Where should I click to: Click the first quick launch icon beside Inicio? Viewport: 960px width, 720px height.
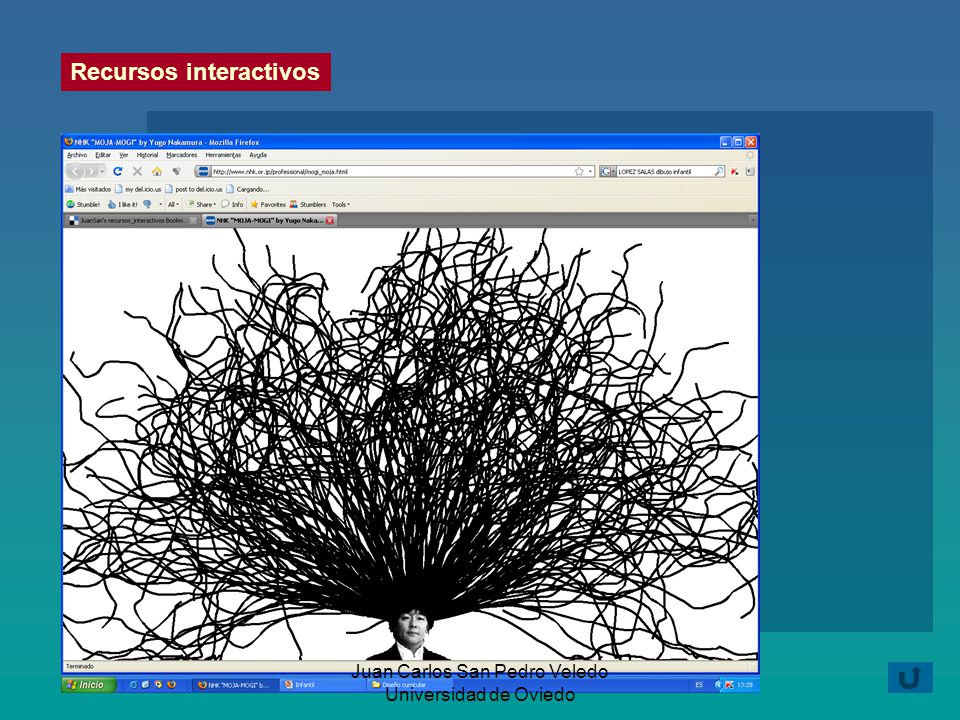(133, 684)
